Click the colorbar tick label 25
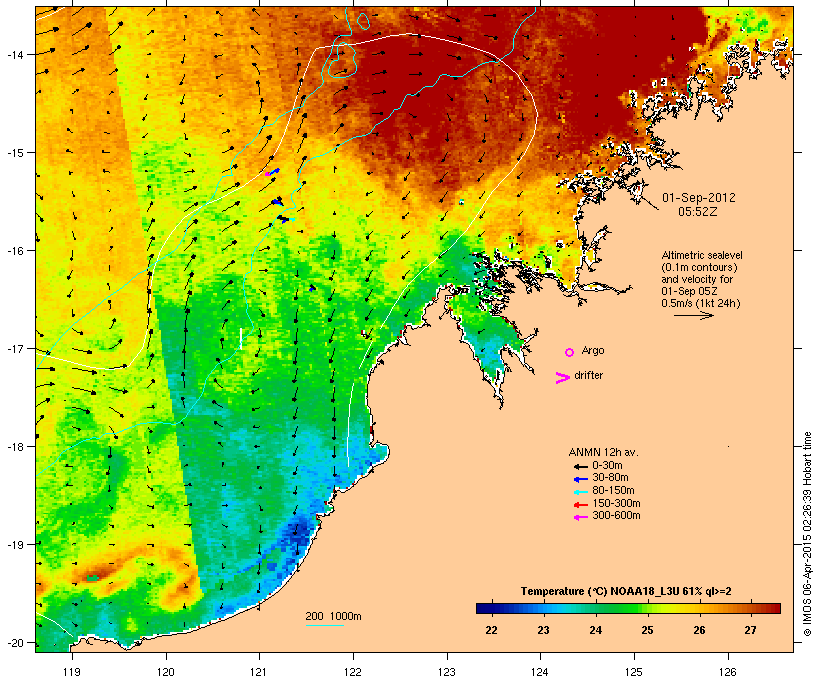 (647, 630)
